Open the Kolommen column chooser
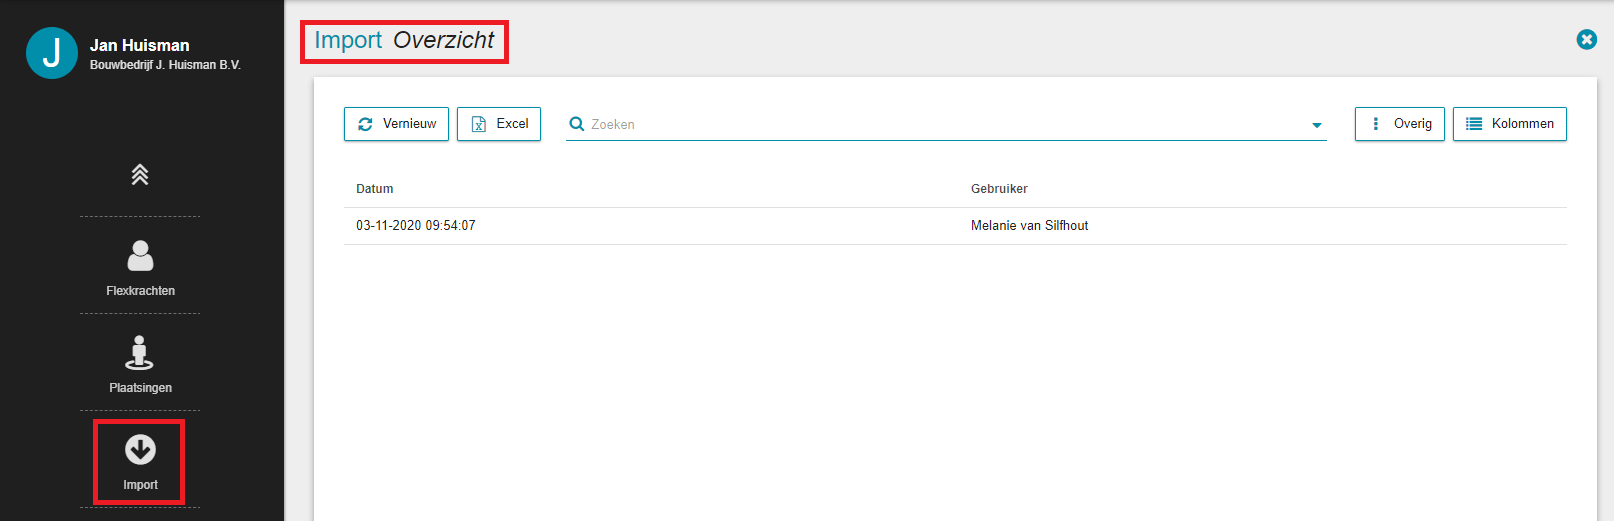Screen dimensions: 1614x521 coord(1510,124)
